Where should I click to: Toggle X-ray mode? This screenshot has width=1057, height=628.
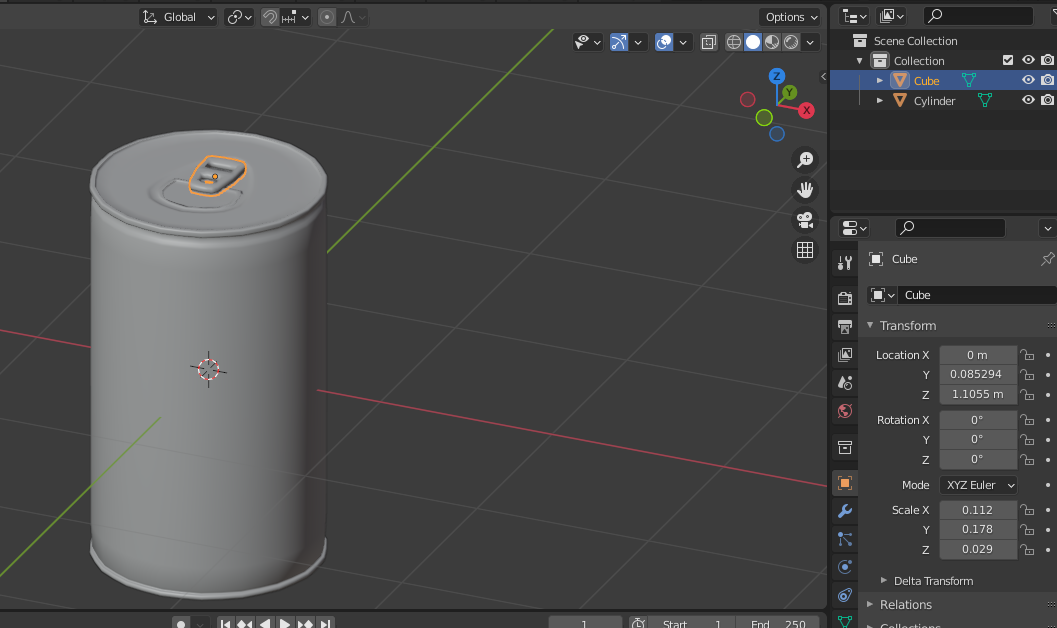coord(708,42)
